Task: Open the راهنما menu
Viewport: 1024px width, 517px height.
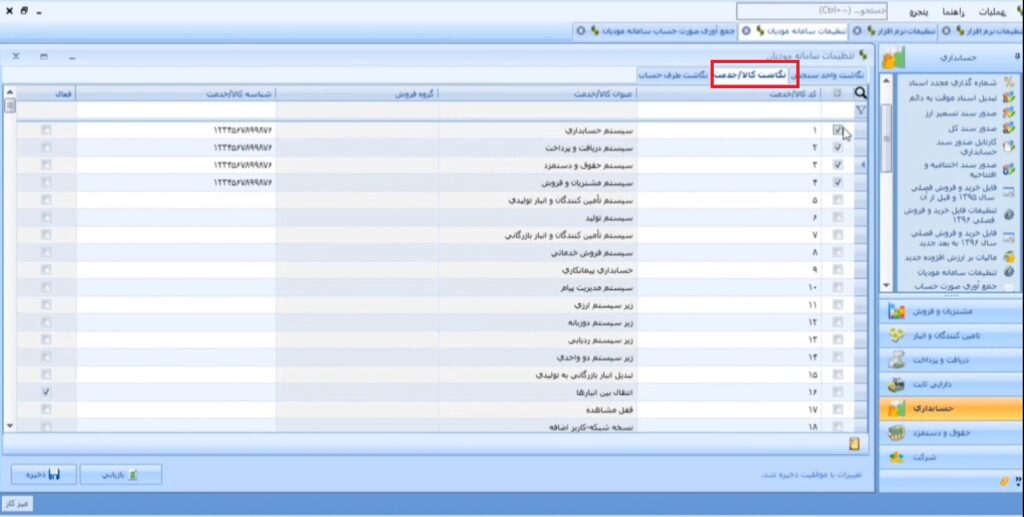Action: [955, 12]
